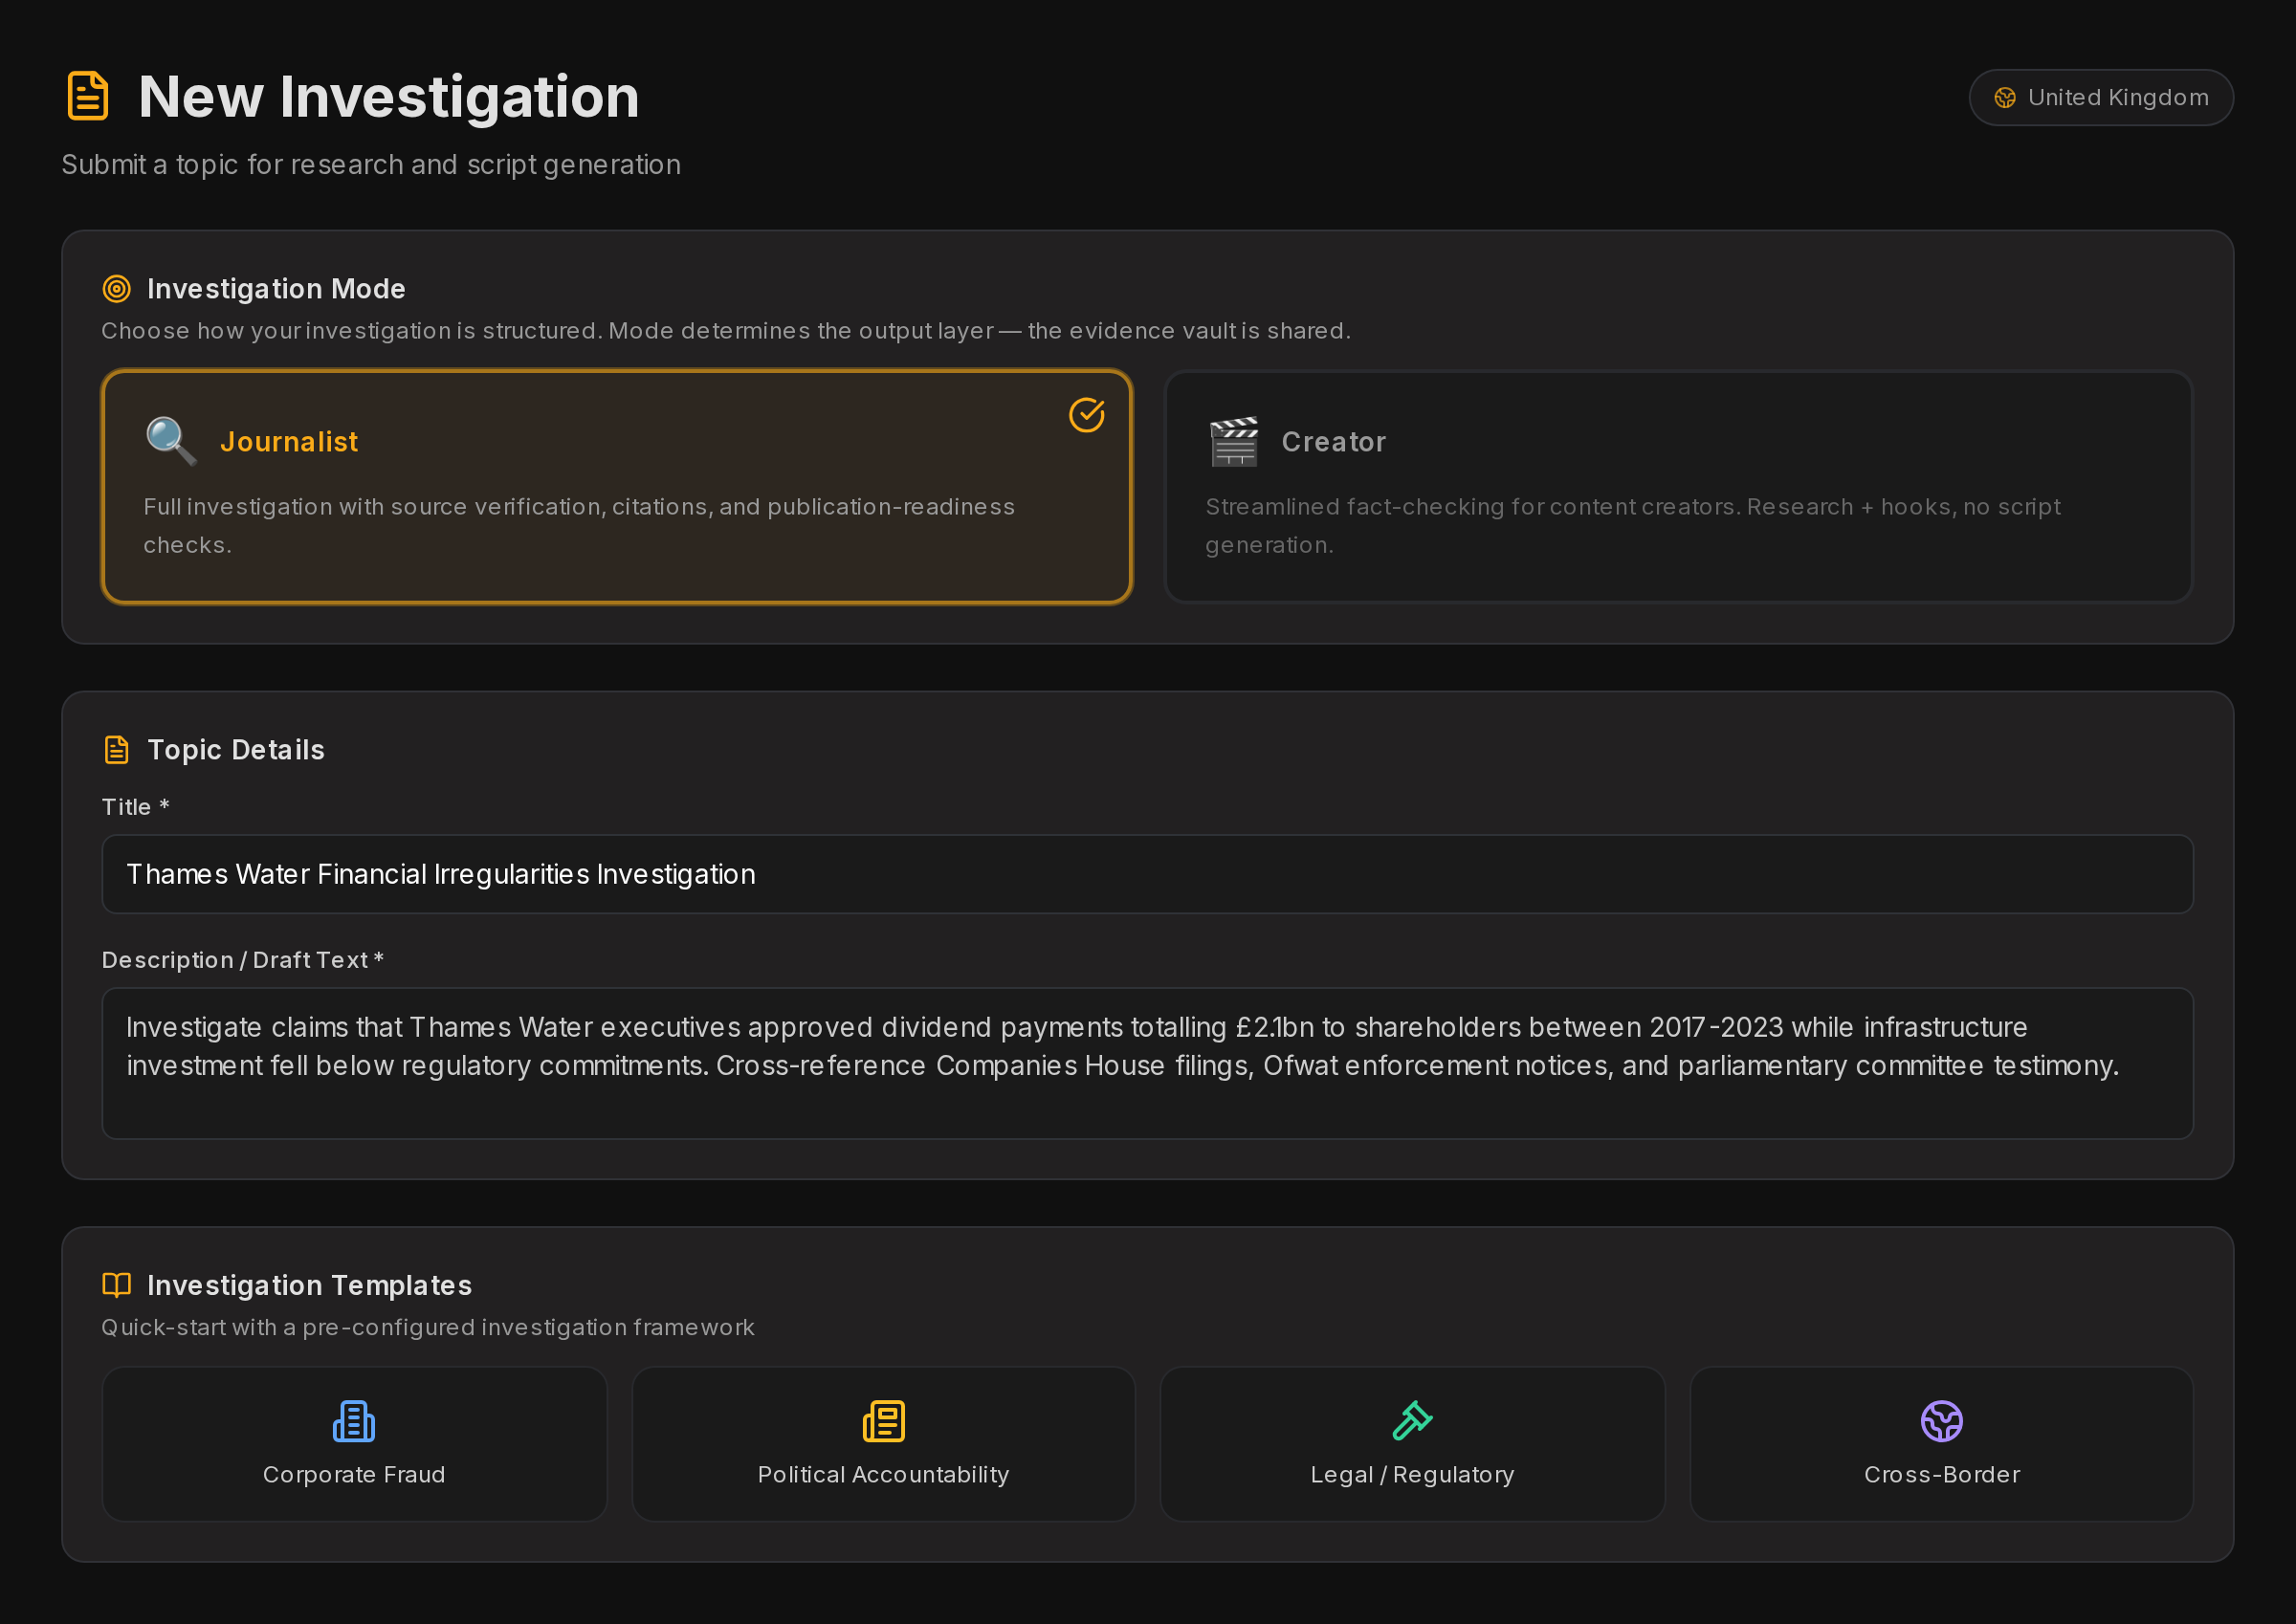Choose the Cross-Border template
This screenshot has width=2296, height=1624.
[1941, 1444]
